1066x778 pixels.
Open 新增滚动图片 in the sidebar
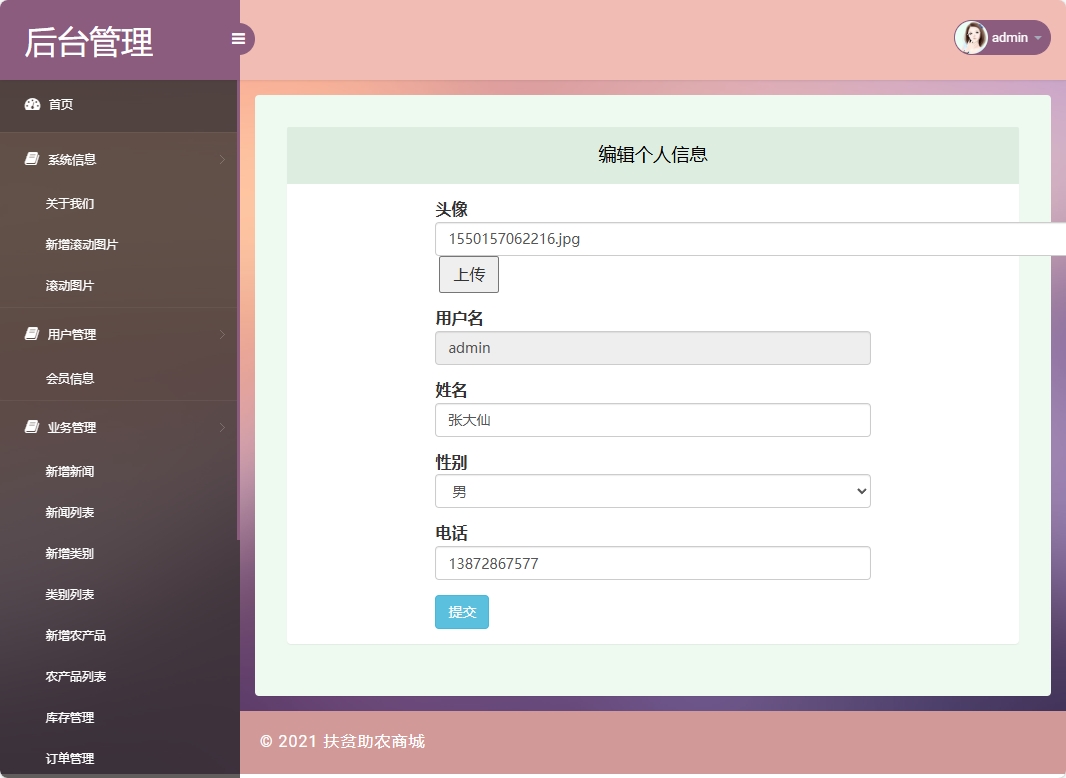(82, 244)
